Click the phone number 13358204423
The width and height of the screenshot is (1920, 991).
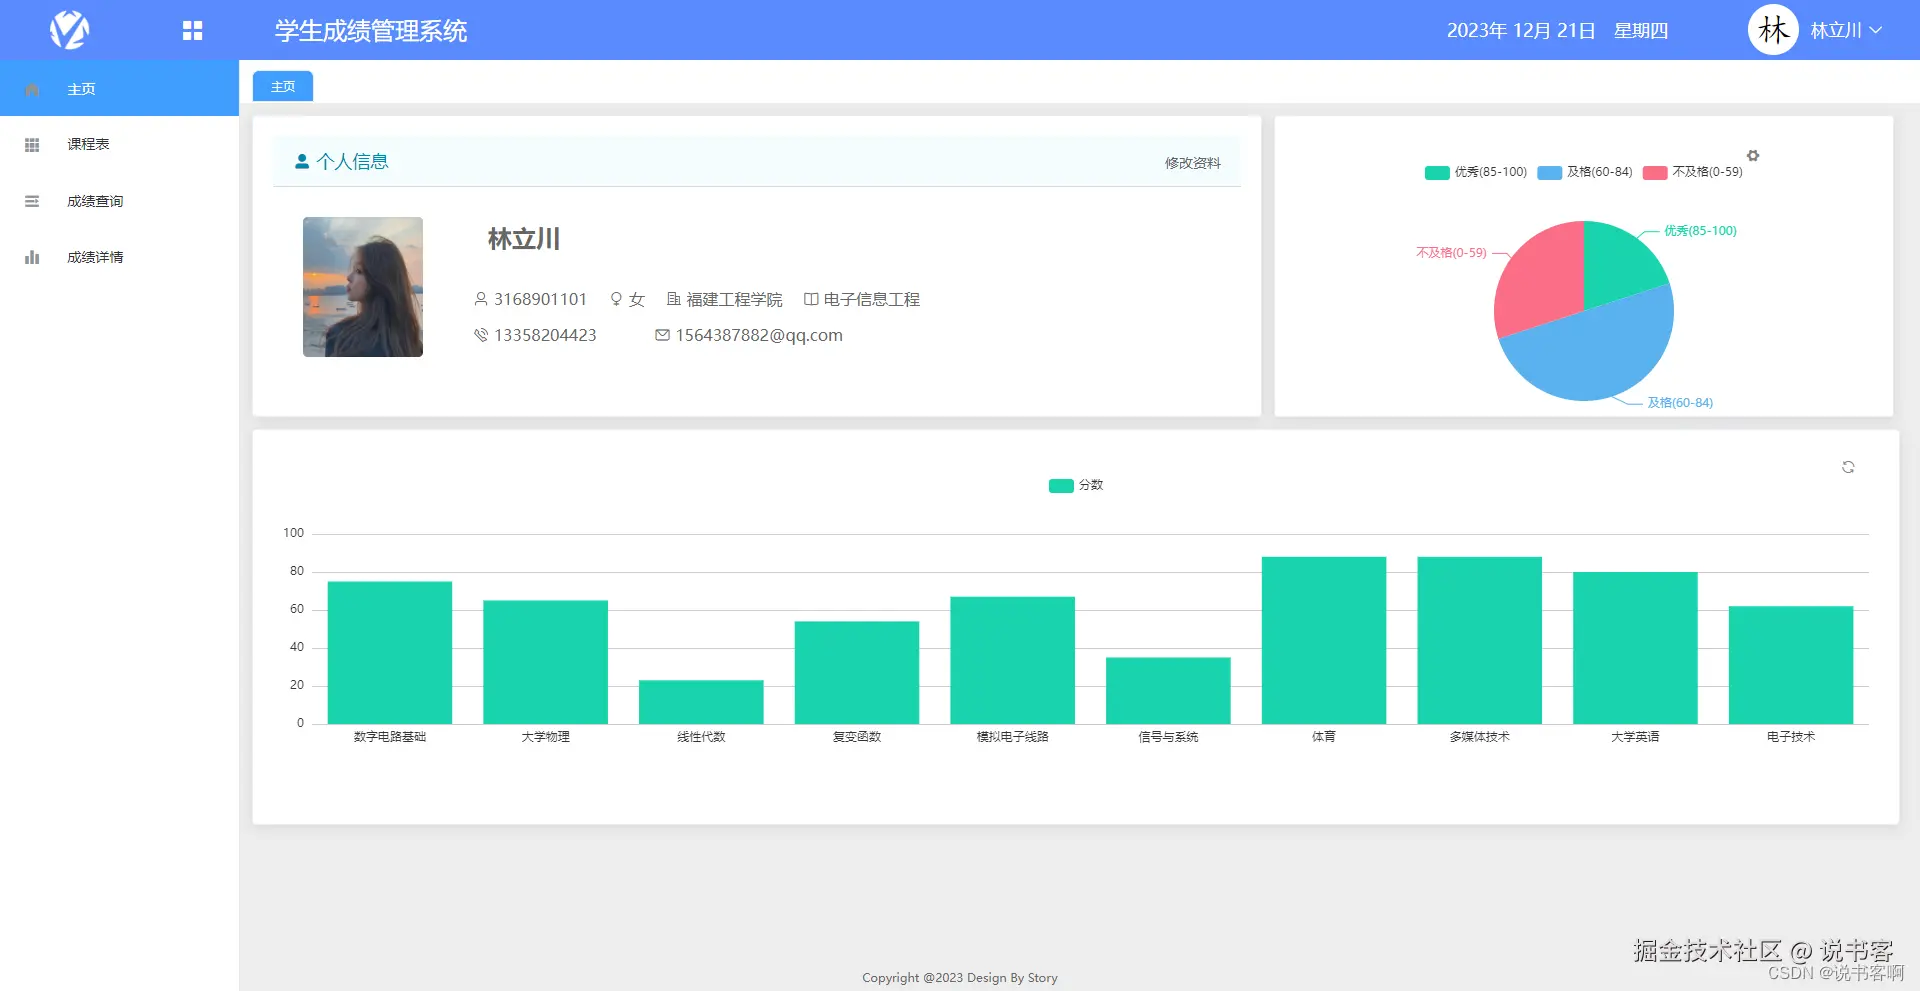tap(545, 335)
